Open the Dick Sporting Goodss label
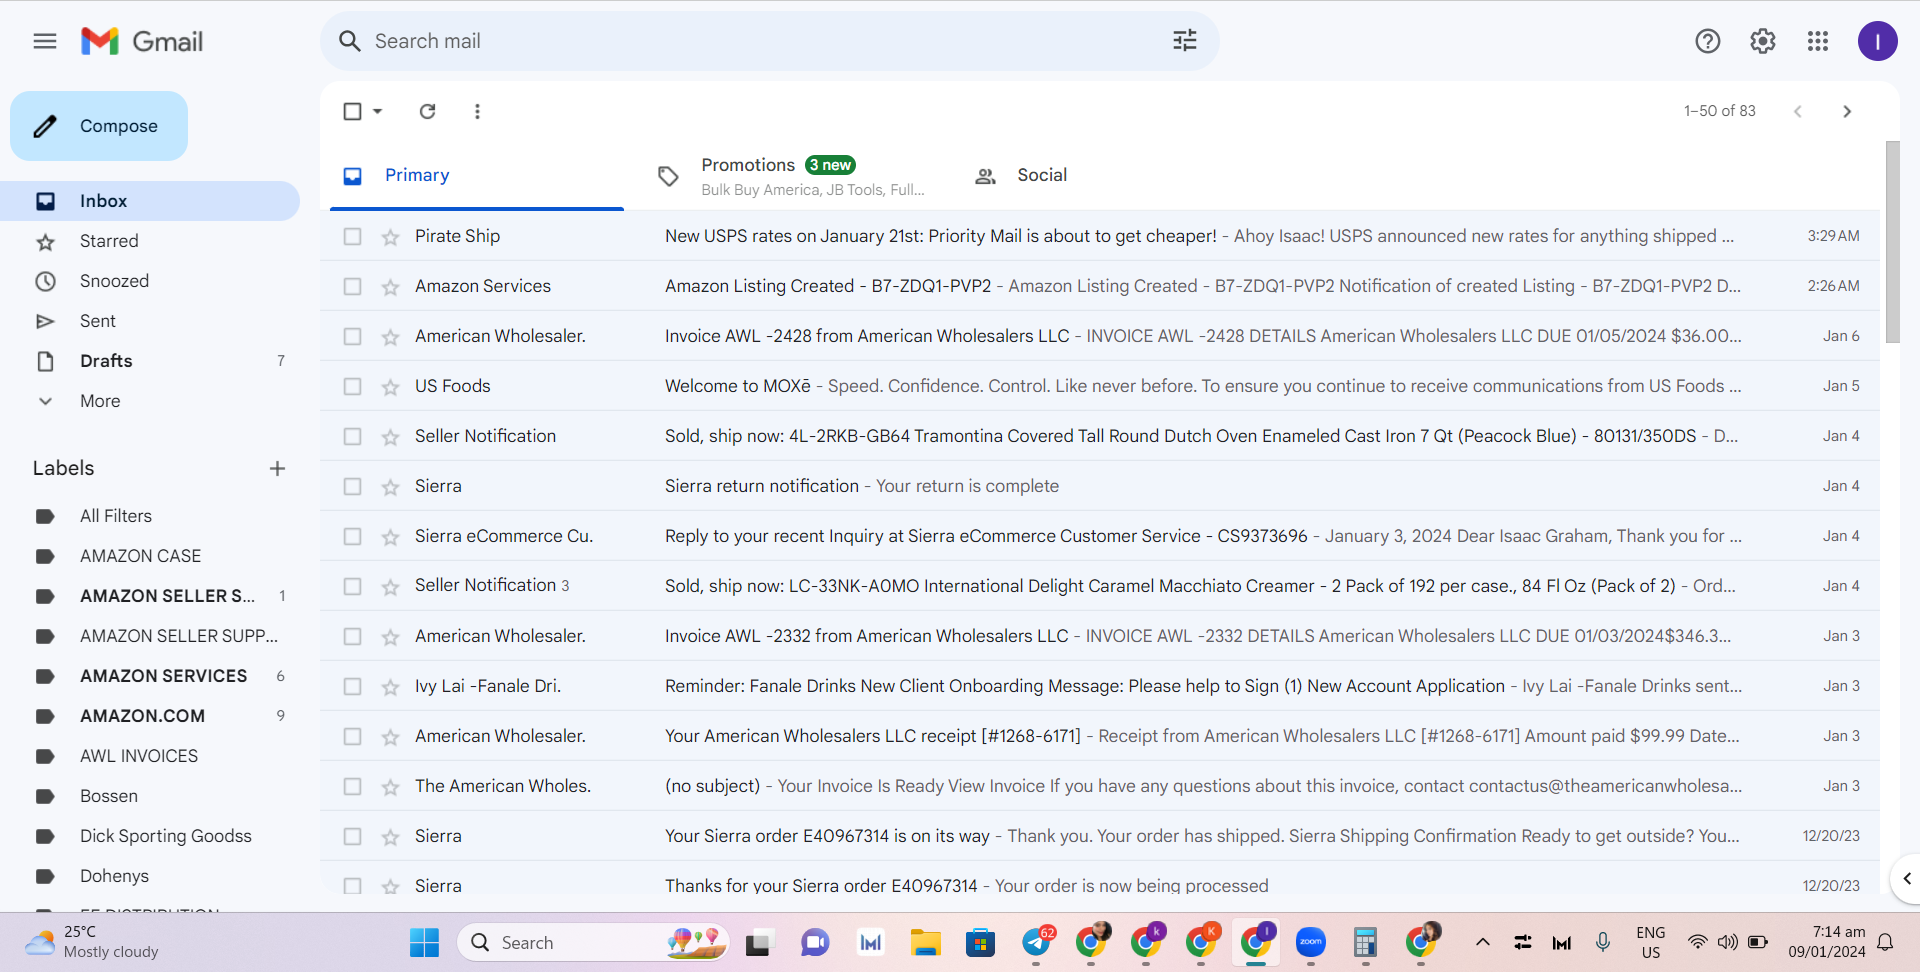This screenshot has height=972, width=1920. (150, 836)
